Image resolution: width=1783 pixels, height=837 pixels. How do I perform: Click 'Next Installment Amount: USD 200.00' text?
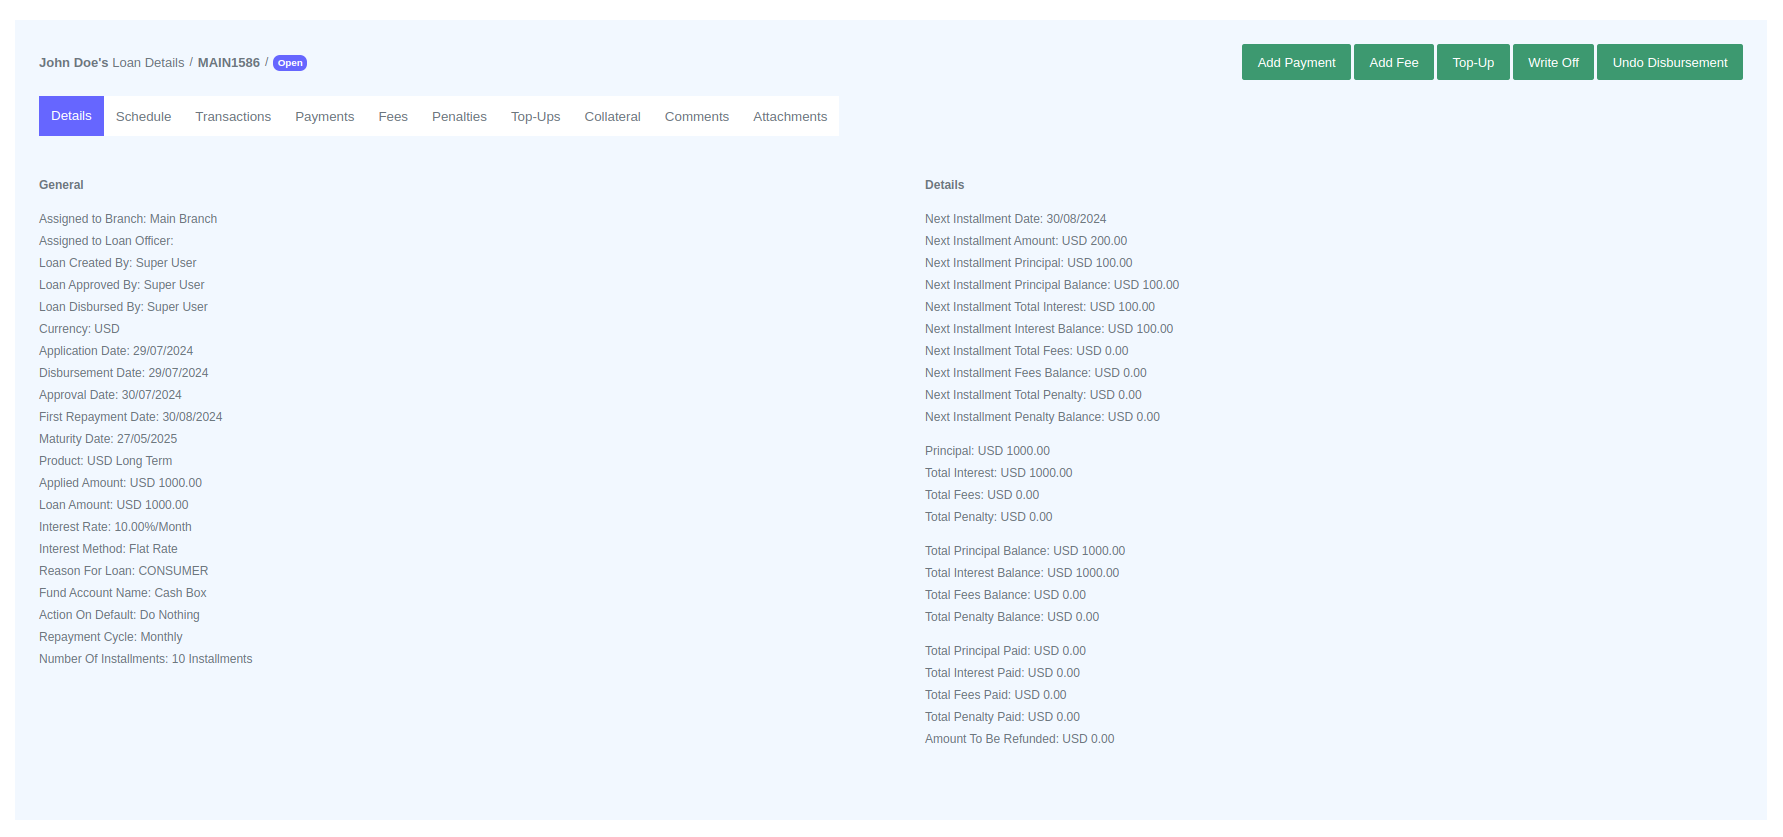click(1026, 241)
